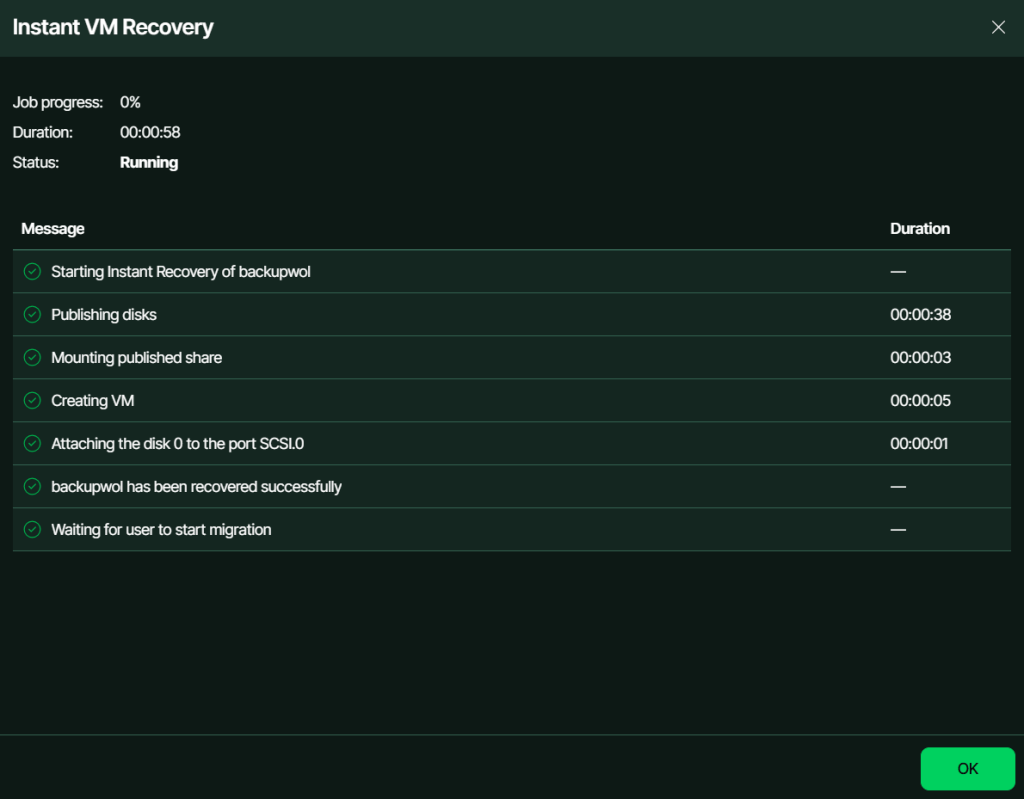The width and height of the screenshot is (1024, 799).
Task: Select 'backupwol has been recovered successfully' message
Action: tap(197, 487)
